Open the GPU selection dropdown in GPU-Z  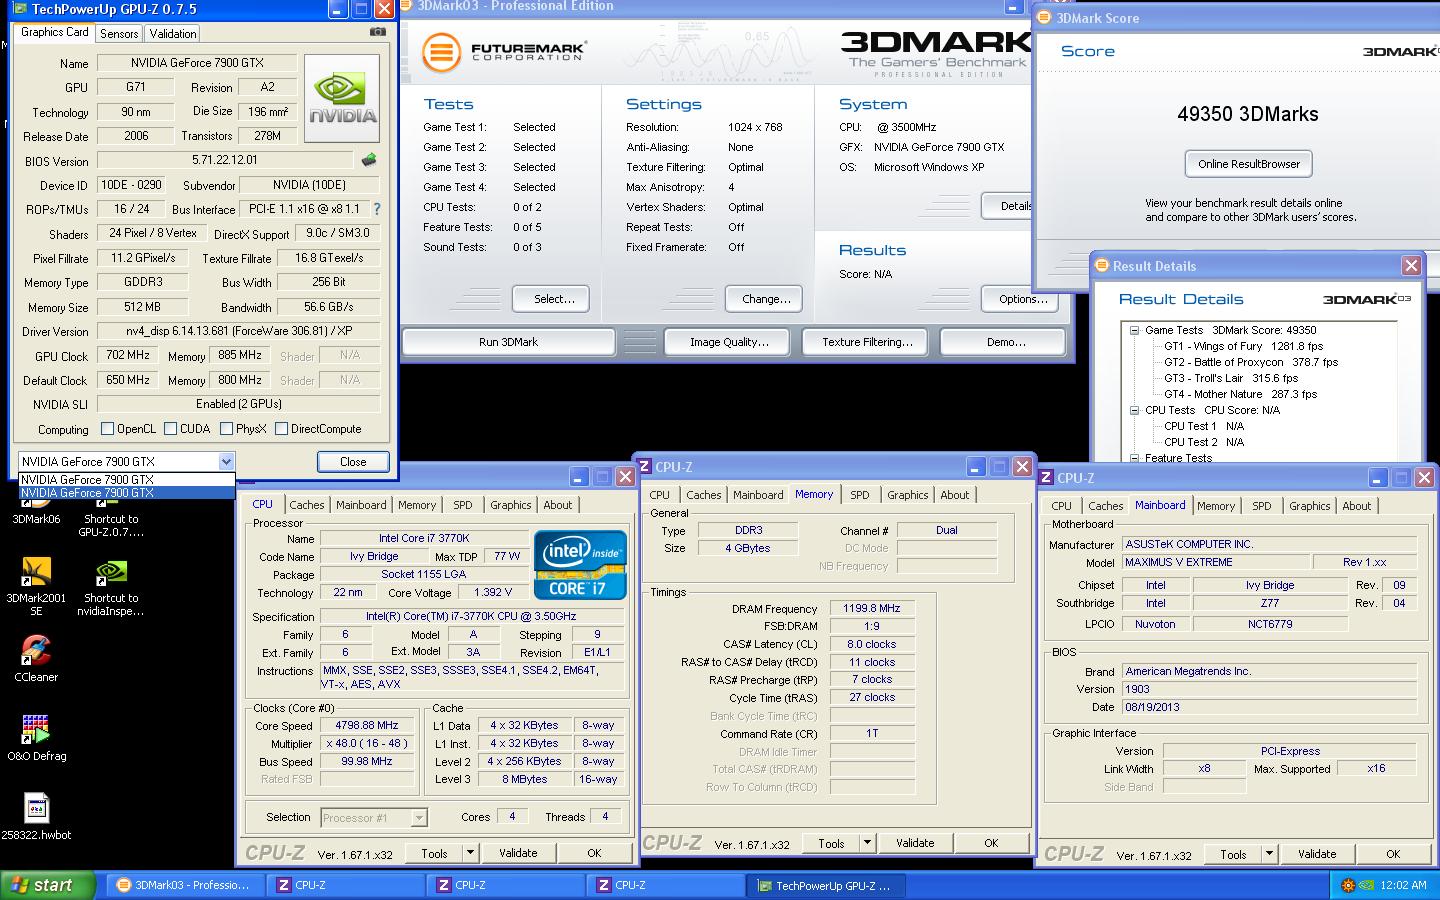(226, 462)
